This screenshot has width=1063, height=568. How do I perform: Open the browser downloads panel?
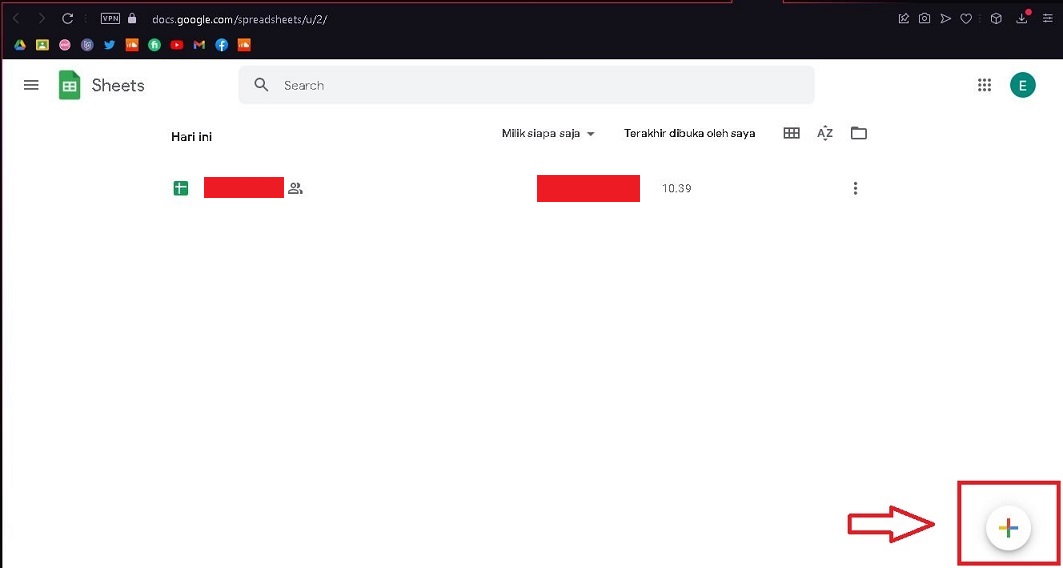point(1022,18)
